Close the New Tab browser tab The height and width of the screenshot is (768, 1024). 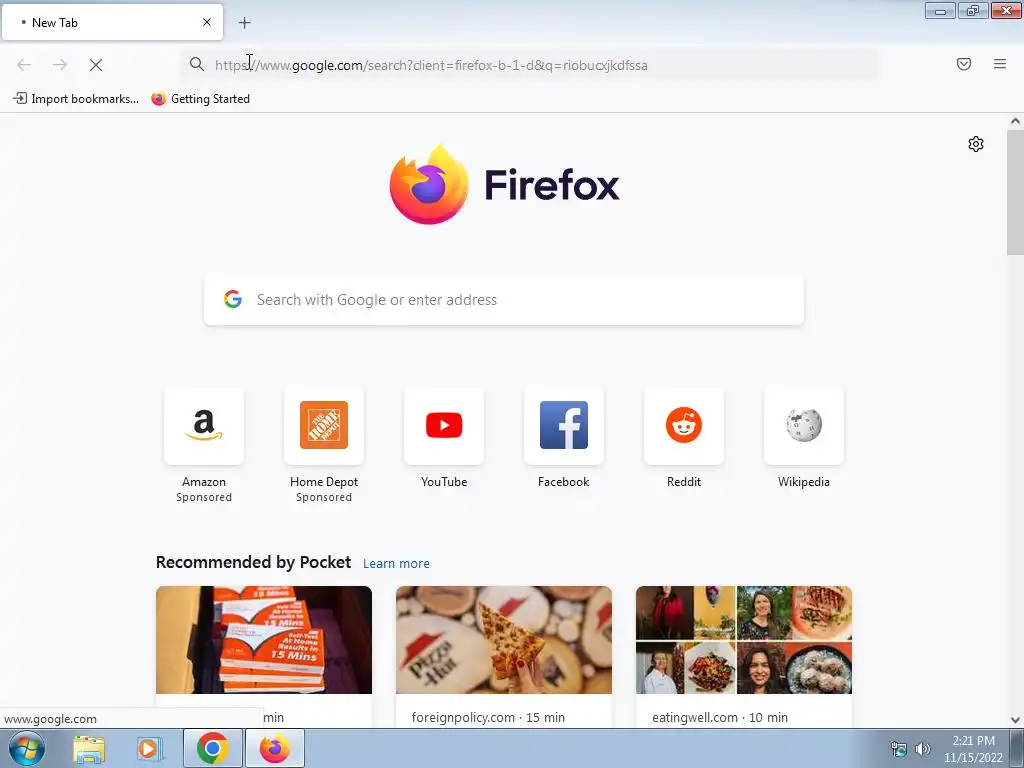206,22
